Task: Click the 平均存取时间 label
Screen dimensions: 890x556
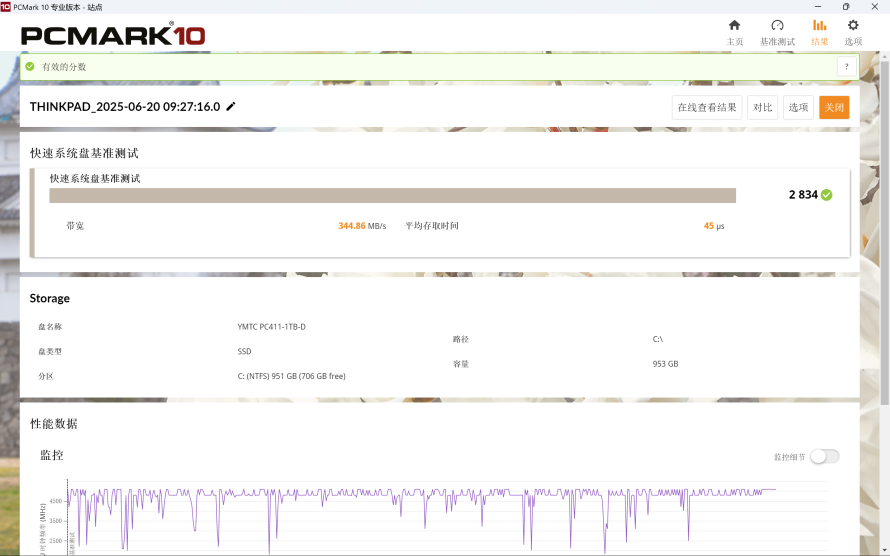Action: click(x=431, y=226)
